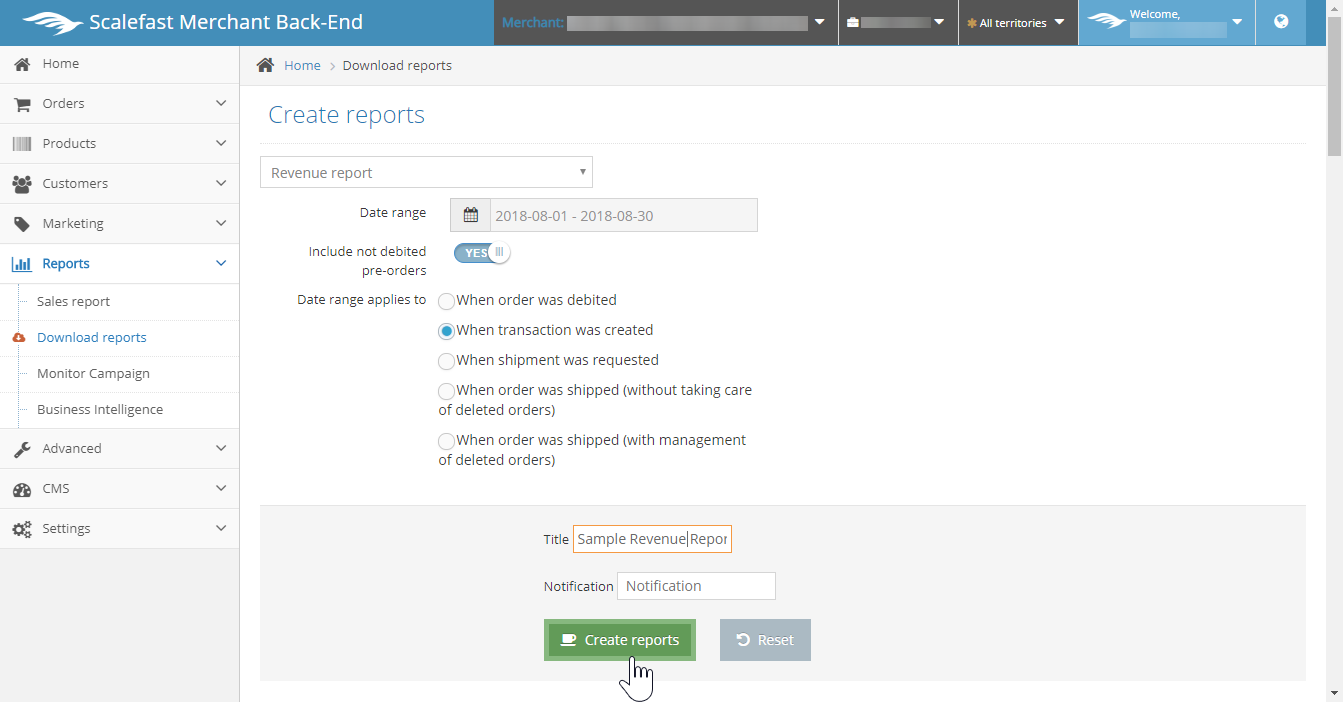Open Business Intelligence submenu item
Screen dimensions: 1343x702
(99, 409)
